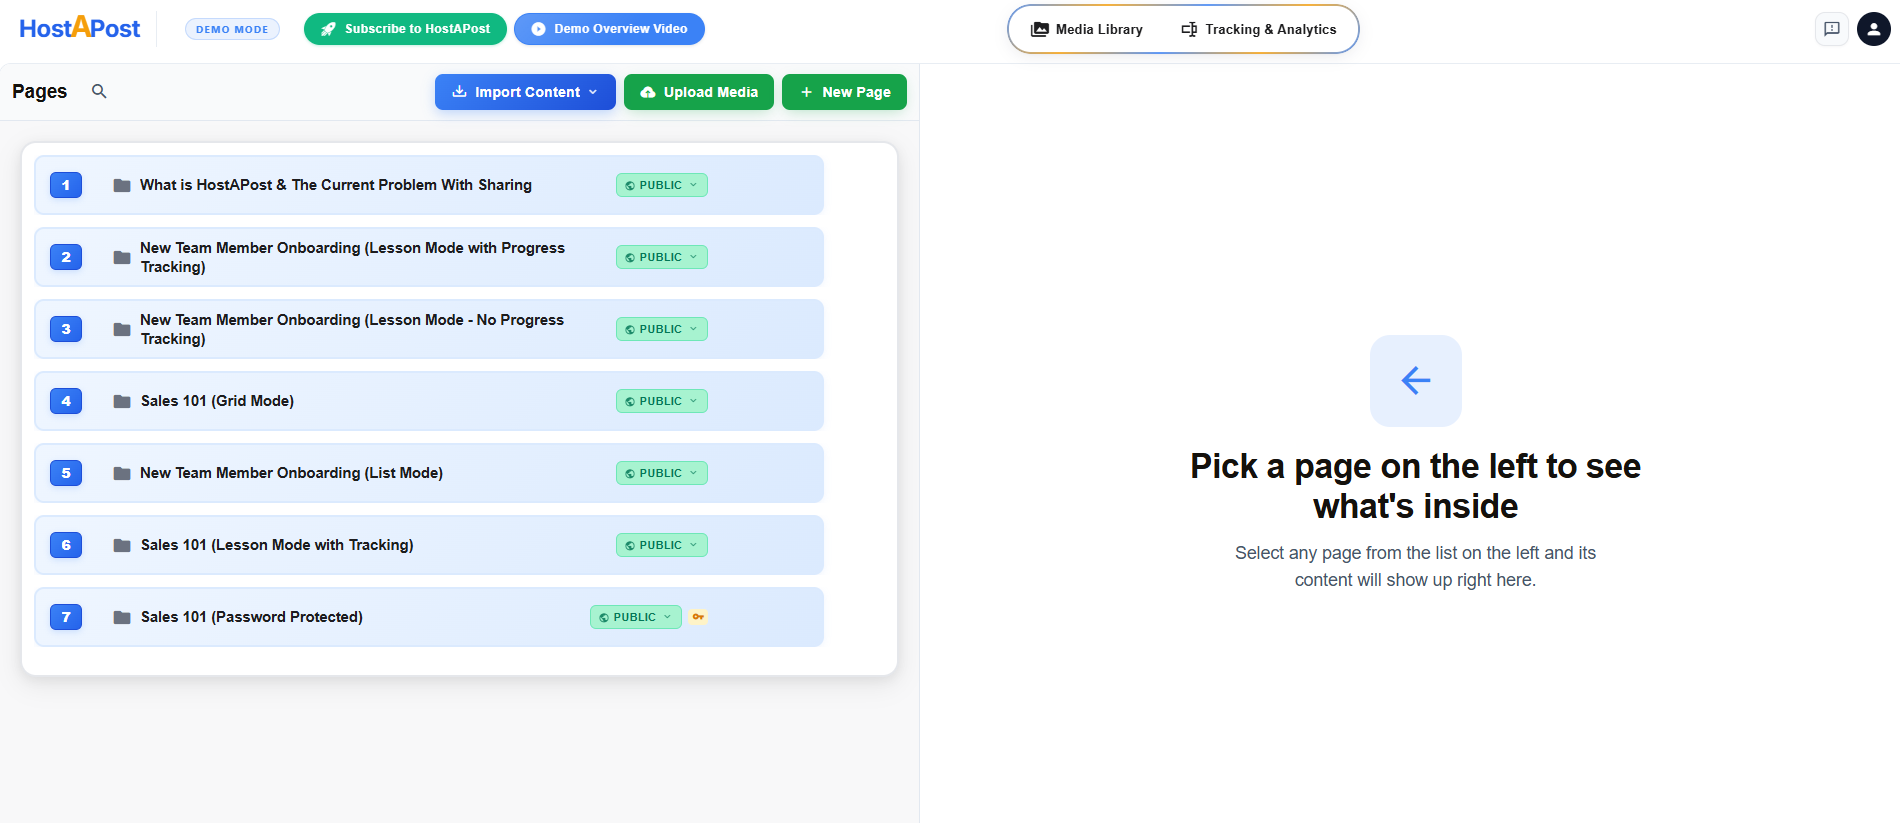Click number badge 6
This screenshot has width=1900, height=823.
(x=66, y=545)
